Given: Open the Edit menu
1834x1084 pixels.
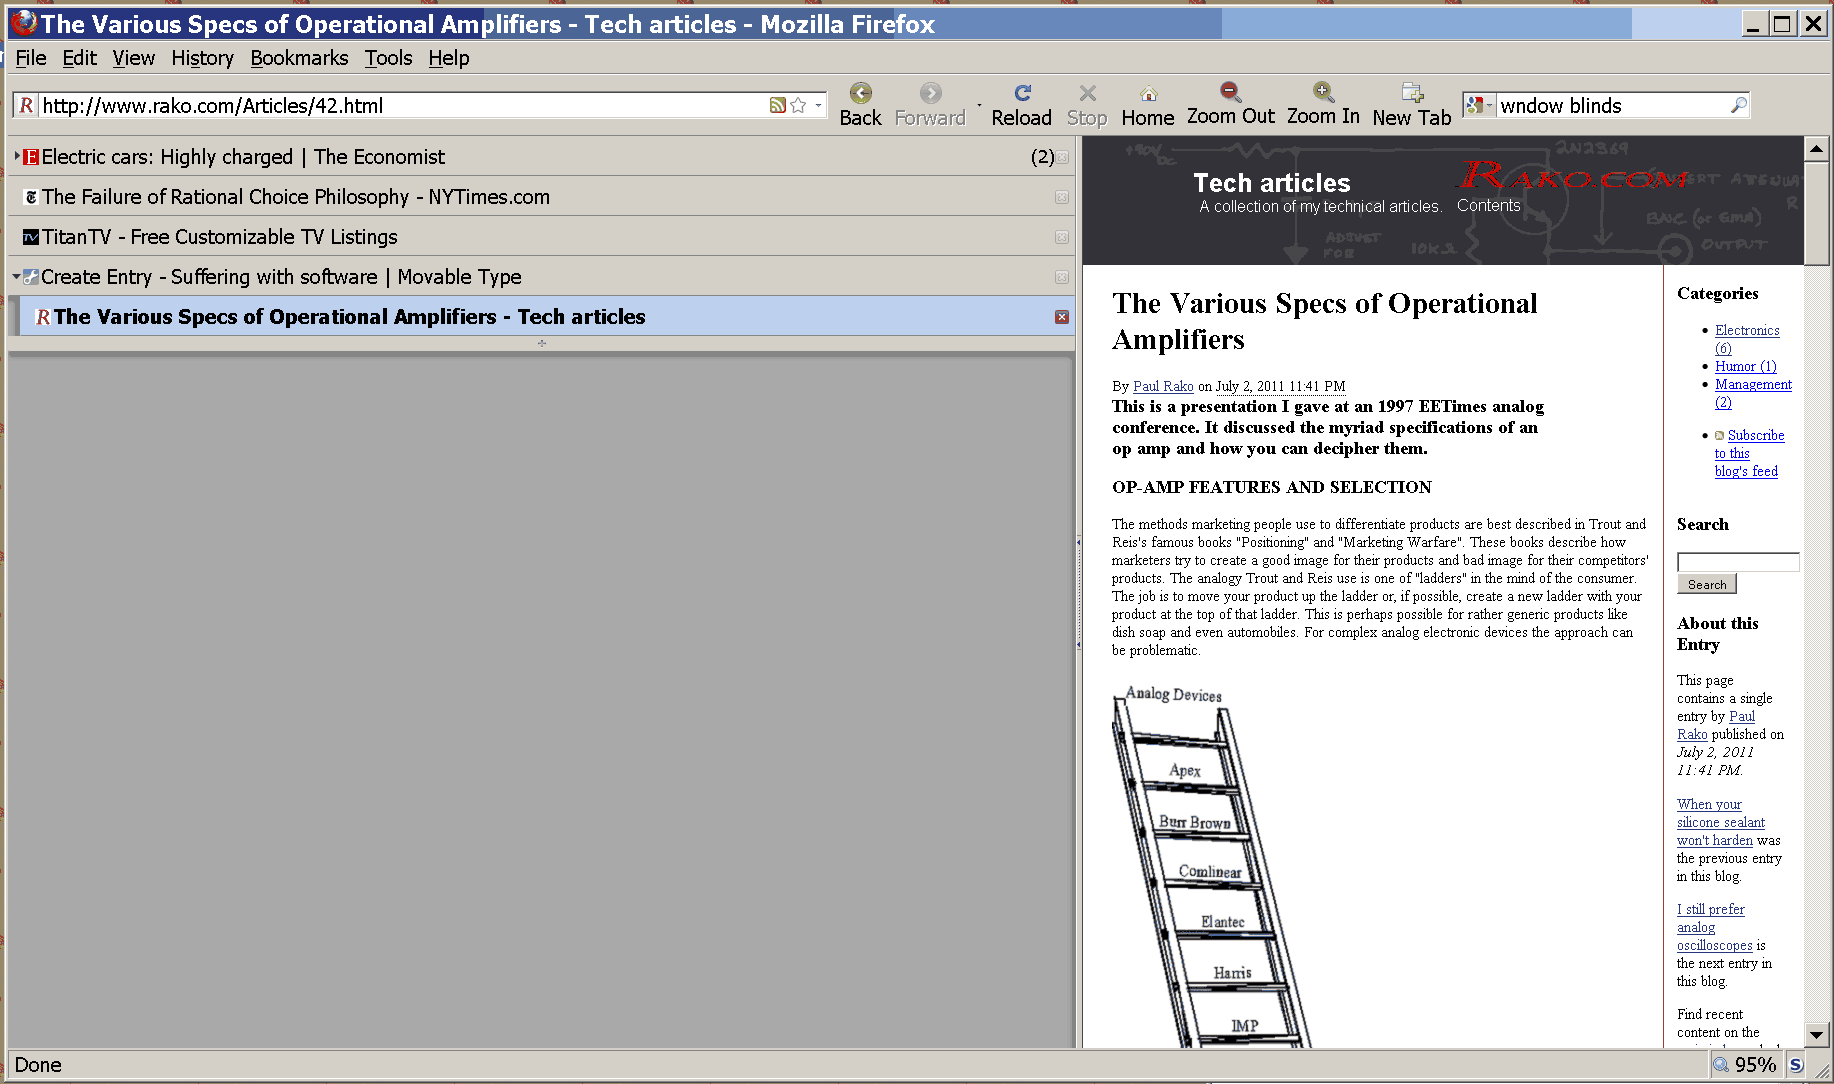Looking at the screenshot, I should point(80,58).
